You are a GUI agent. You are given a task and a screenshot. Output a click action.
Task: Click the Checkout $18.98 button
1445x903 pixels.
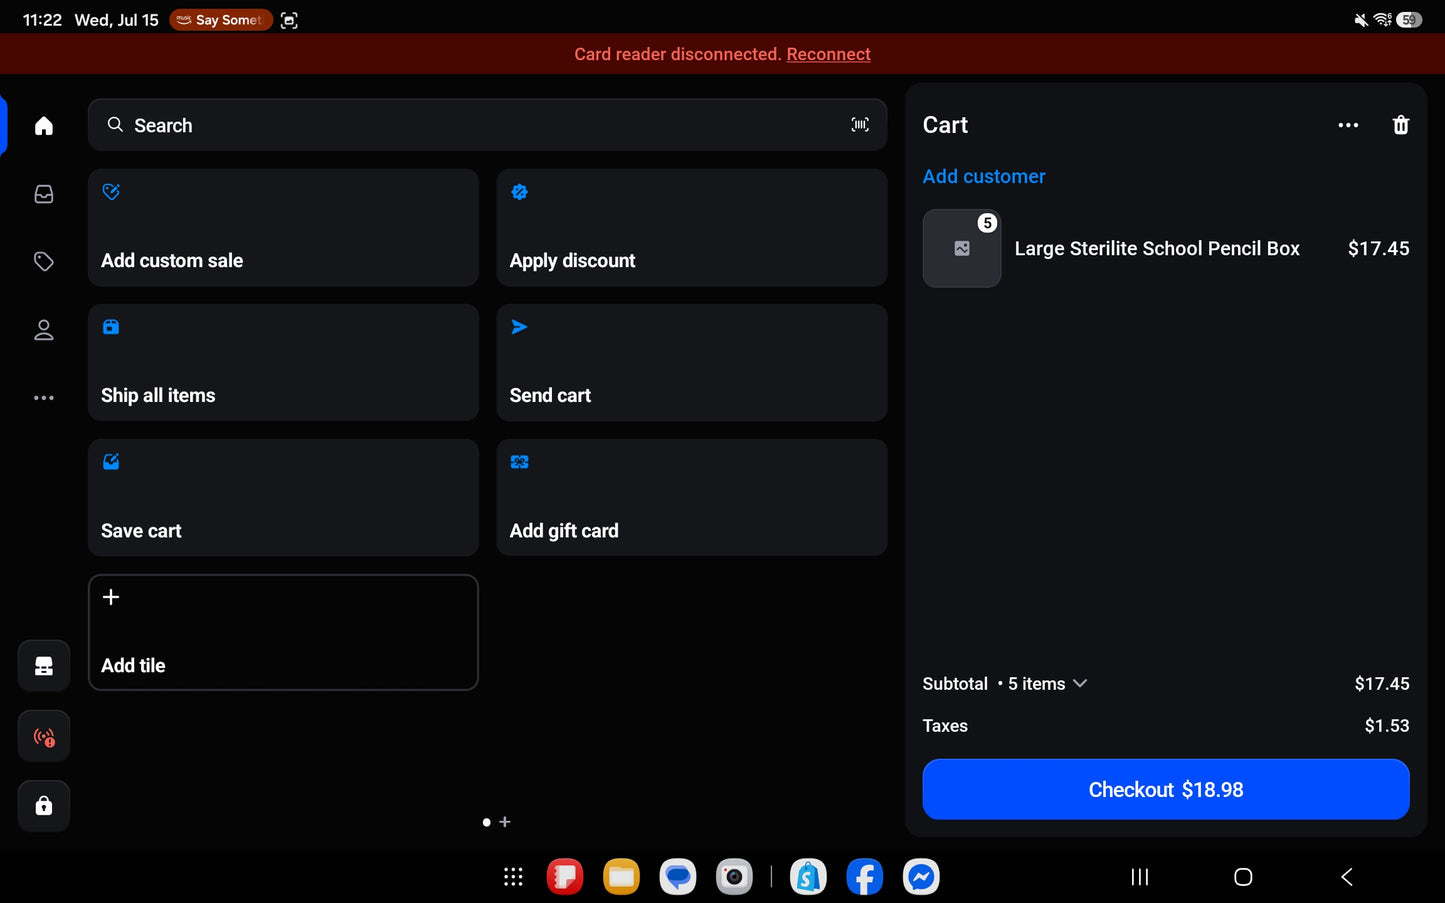[x=1166, y=790]
